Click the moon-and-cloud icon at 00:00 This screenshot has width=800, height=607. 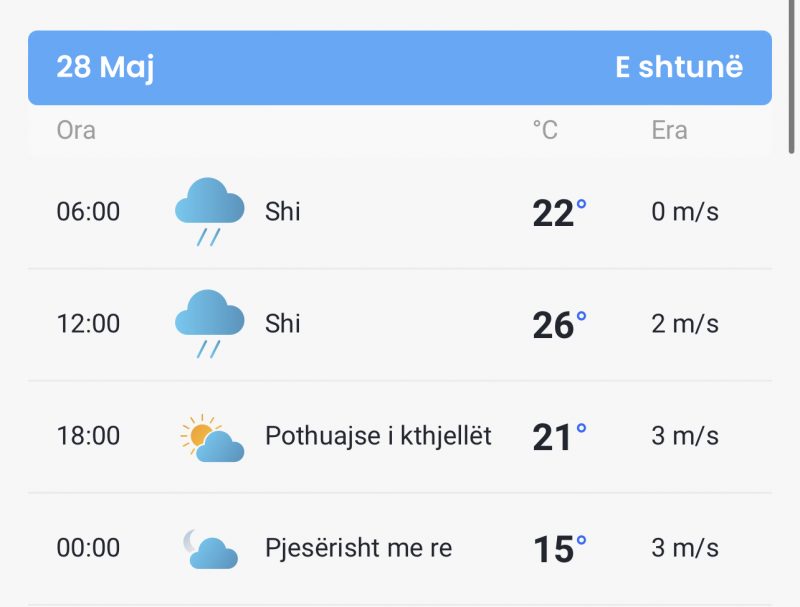click(210, 549)
